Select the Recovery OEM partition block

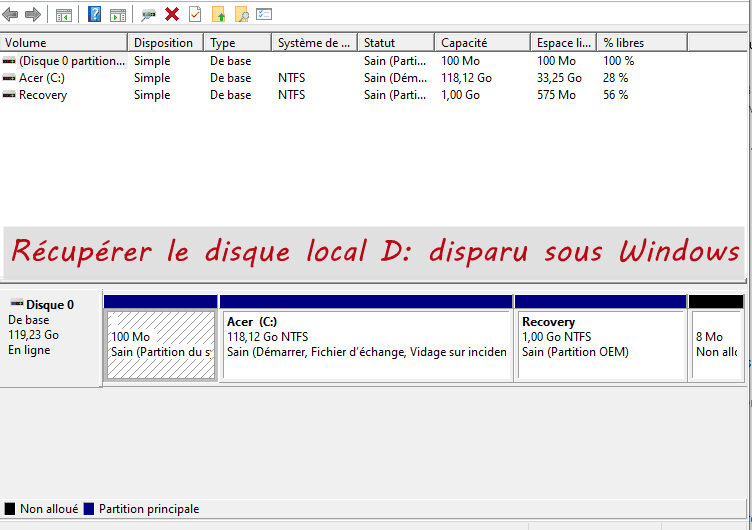tap(600, 345)
